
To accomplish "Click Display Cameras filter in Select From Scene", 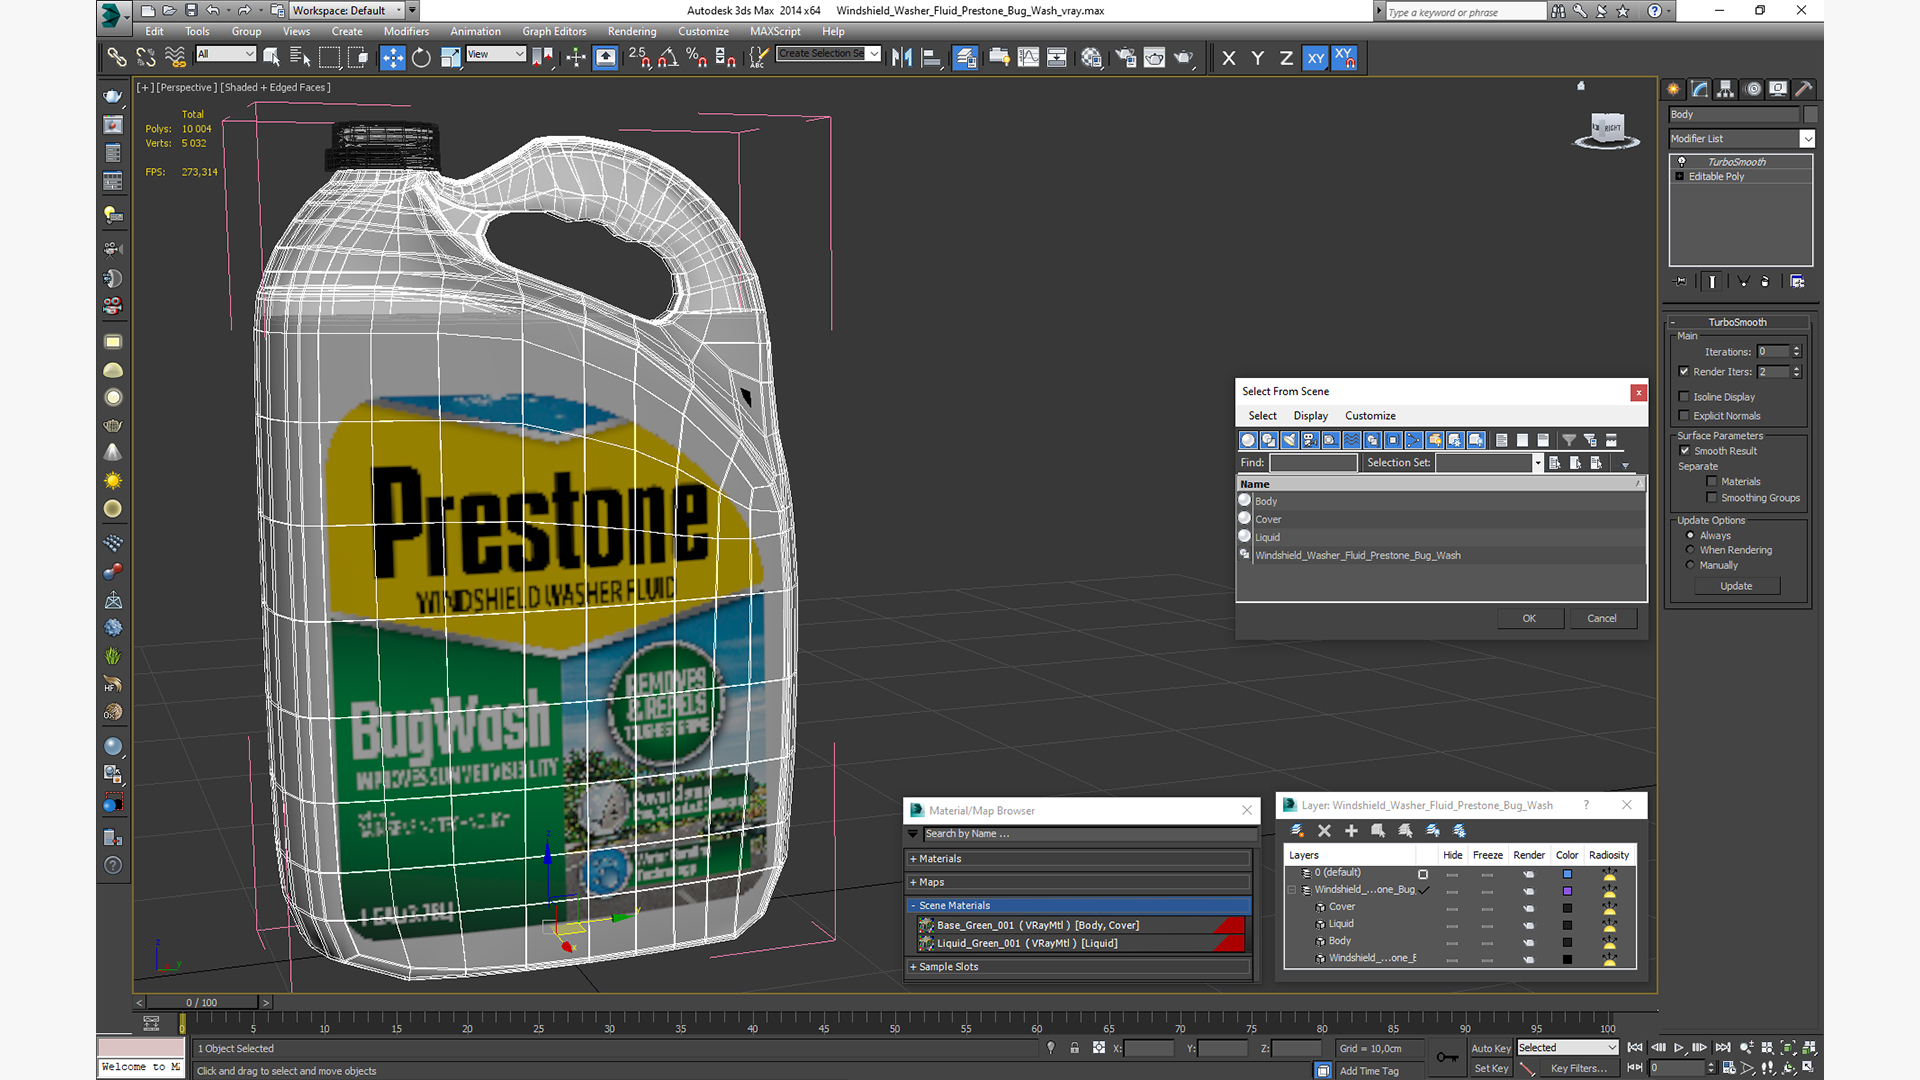I will (x=1309, y=440).
